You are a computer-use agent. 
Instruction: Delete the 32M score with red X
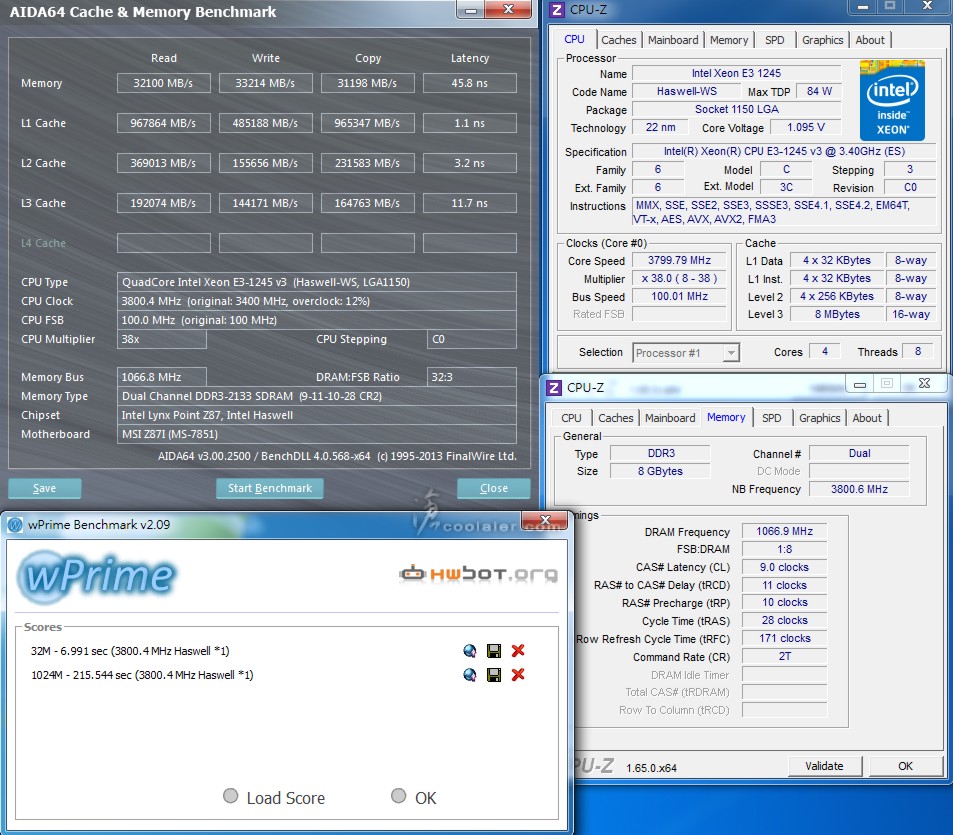(x=518, y=651)
